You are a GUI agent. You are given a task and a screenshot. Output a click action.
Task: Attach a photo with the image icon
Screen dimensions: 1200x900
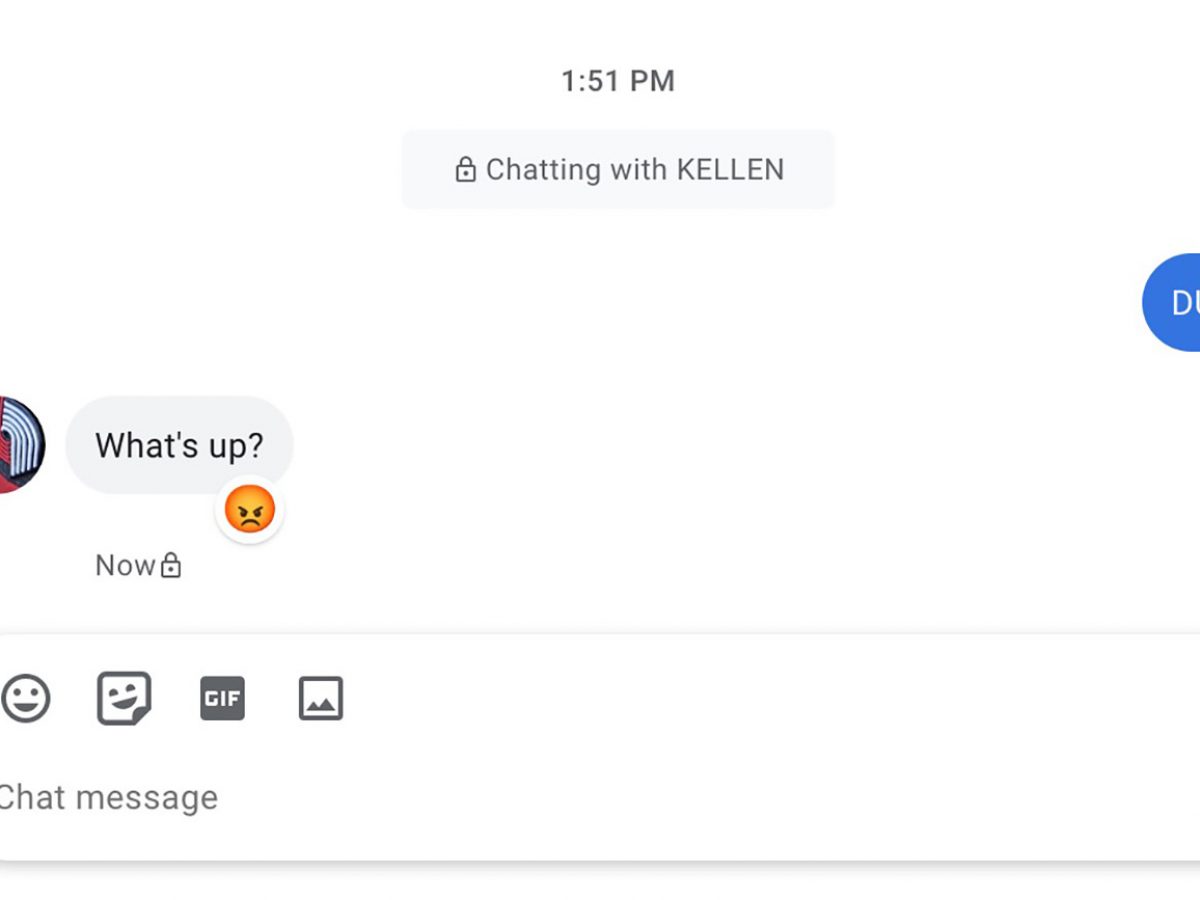coord(321,699)
